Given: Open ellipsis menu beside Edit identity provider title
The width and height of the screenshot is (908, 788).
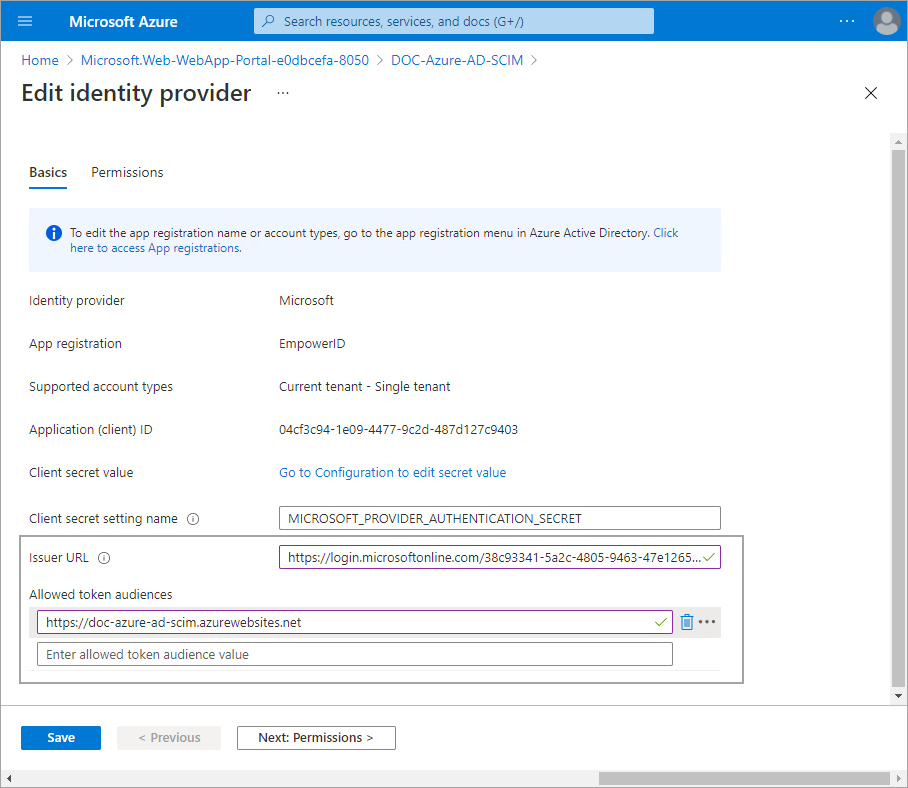Looking at the screenshot, I should [283, 93].
